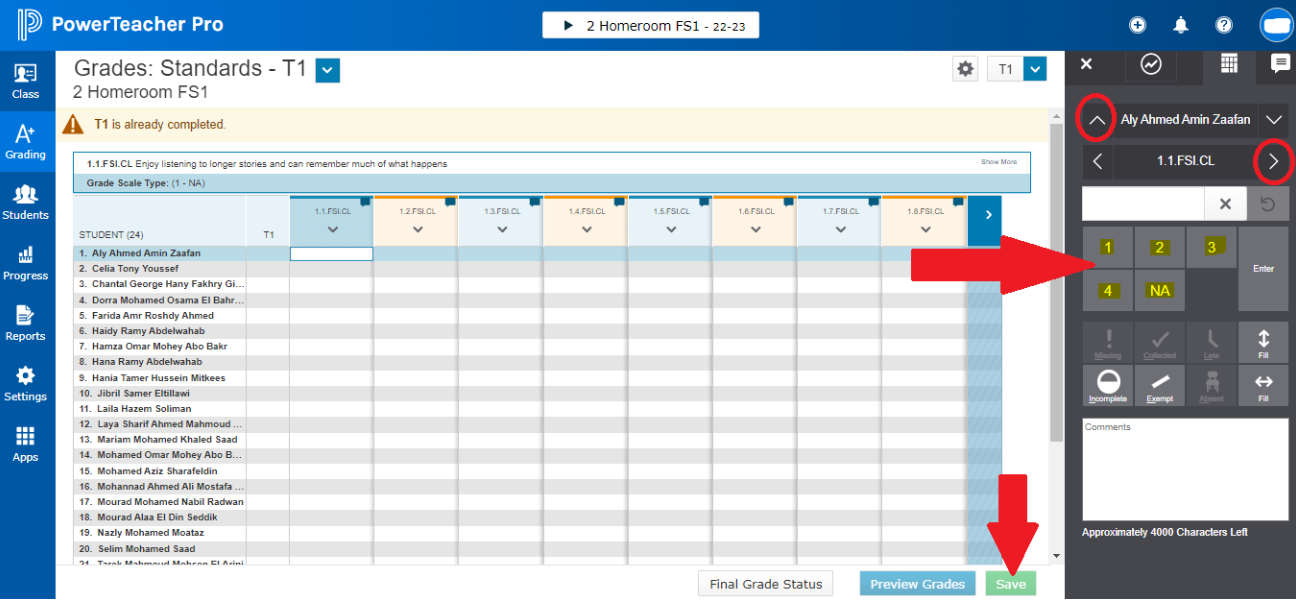Screen dimensions: 1296x600
Task: Click the horizontal Fill button
Action: tap(1263, 385)
